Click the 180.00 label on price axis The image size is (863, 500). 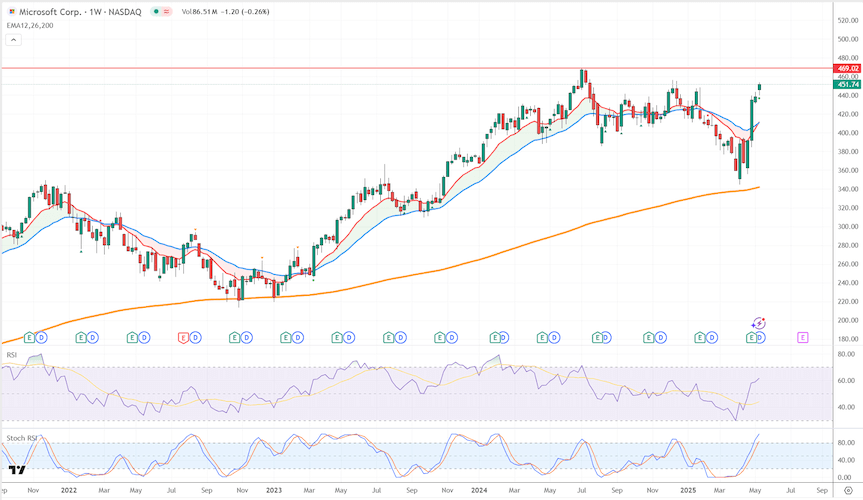(848, 339)
